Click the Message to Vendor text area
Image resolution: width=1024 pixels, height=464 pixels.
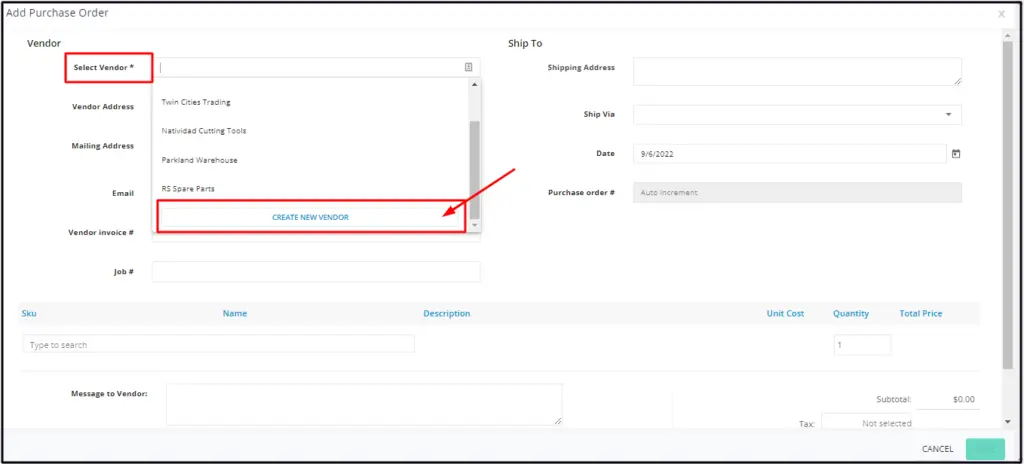point(364,405)
